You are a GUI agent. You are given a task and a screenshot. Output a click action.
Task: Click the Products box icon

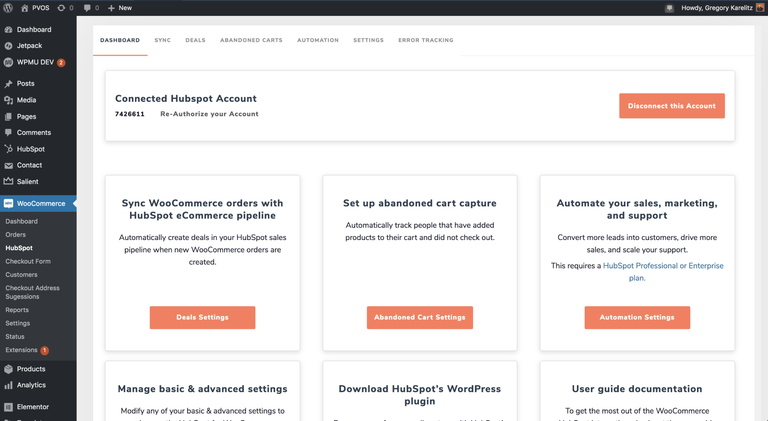[8, 369]
